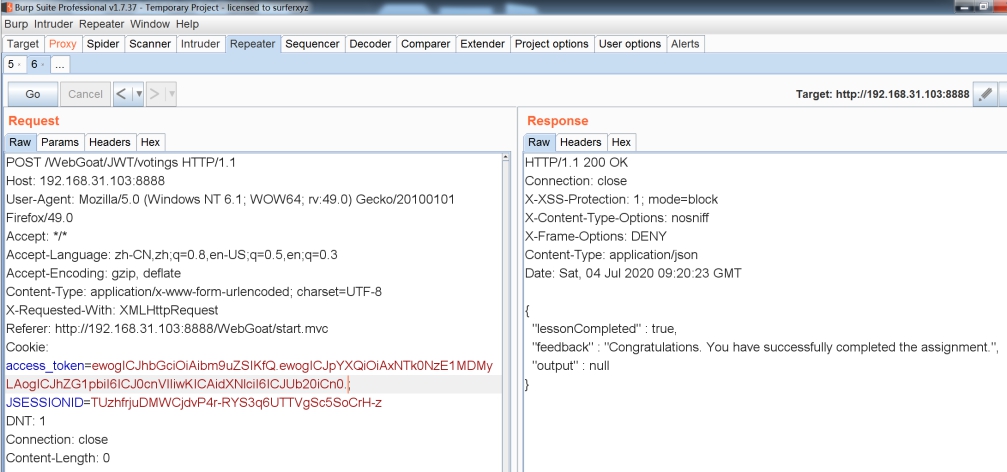Switch to the Comparer tab
The width and height of the screenshot is (1007, 472).
(x=425, y=44)
